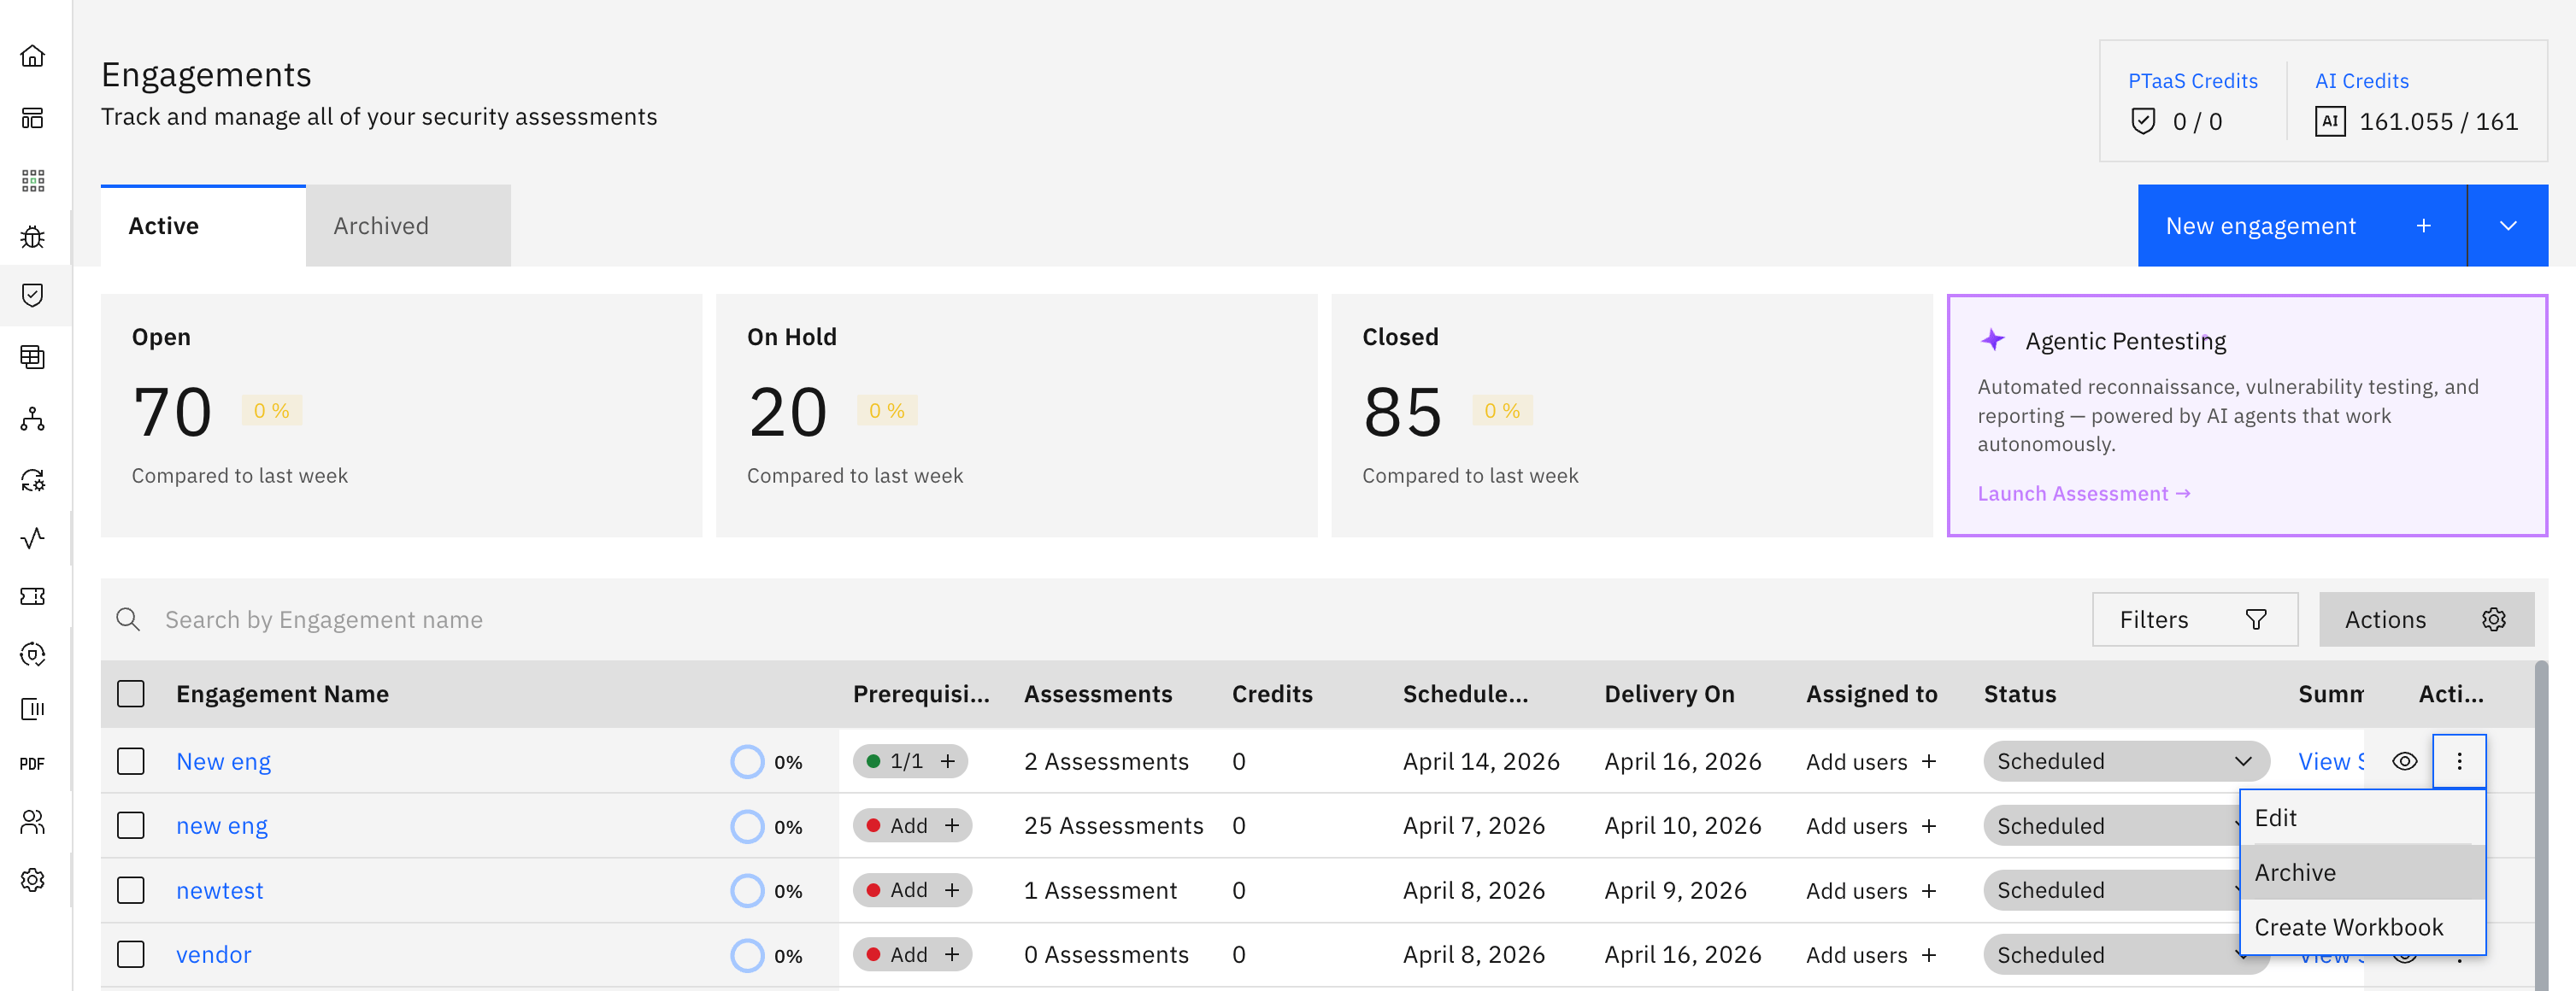Open the shield engagements sidebar icon
This screenshot has width=2576, height=991.
click(33, 295)
